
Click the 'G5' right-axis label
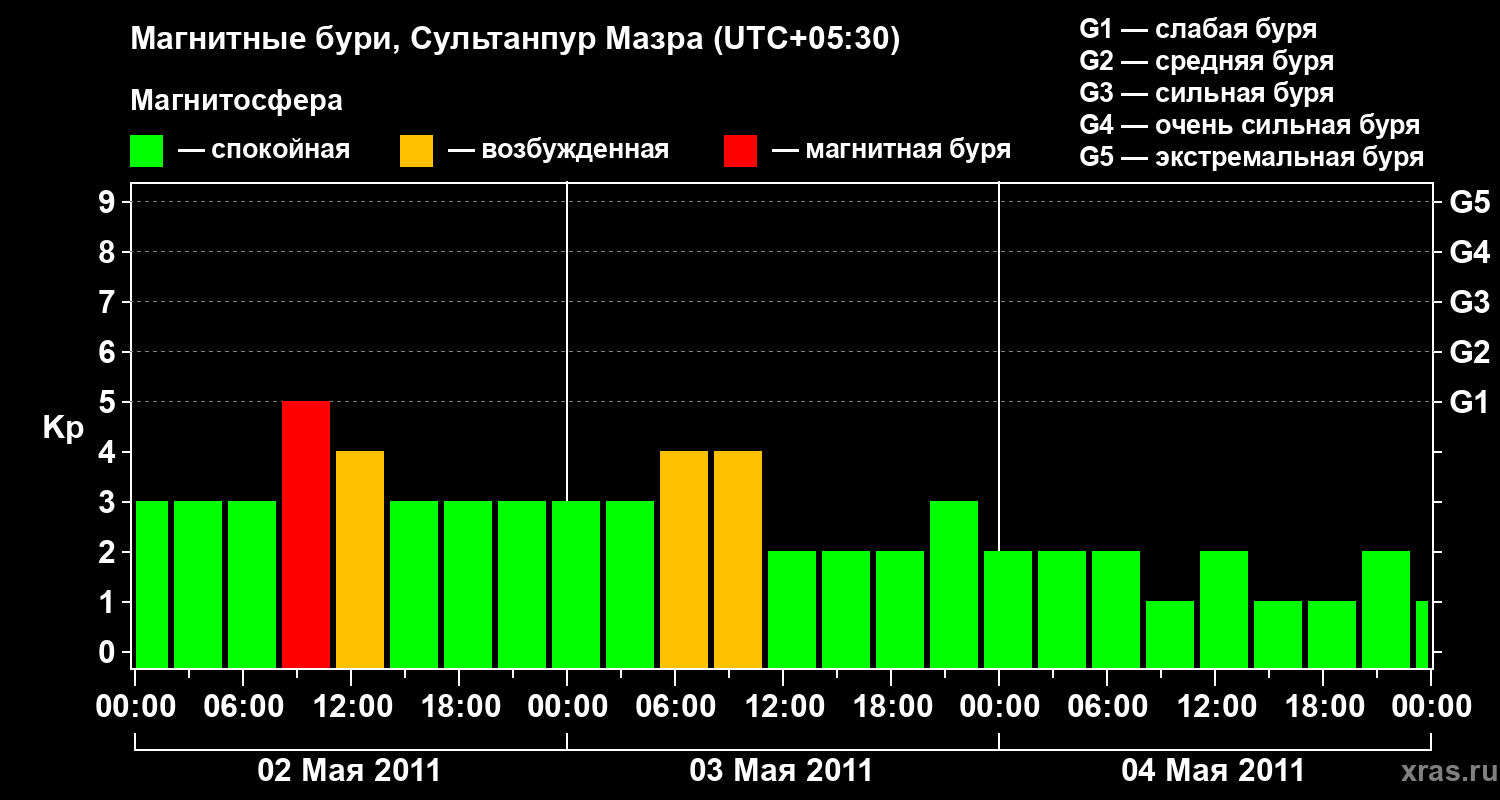[x=1470, y=202]
